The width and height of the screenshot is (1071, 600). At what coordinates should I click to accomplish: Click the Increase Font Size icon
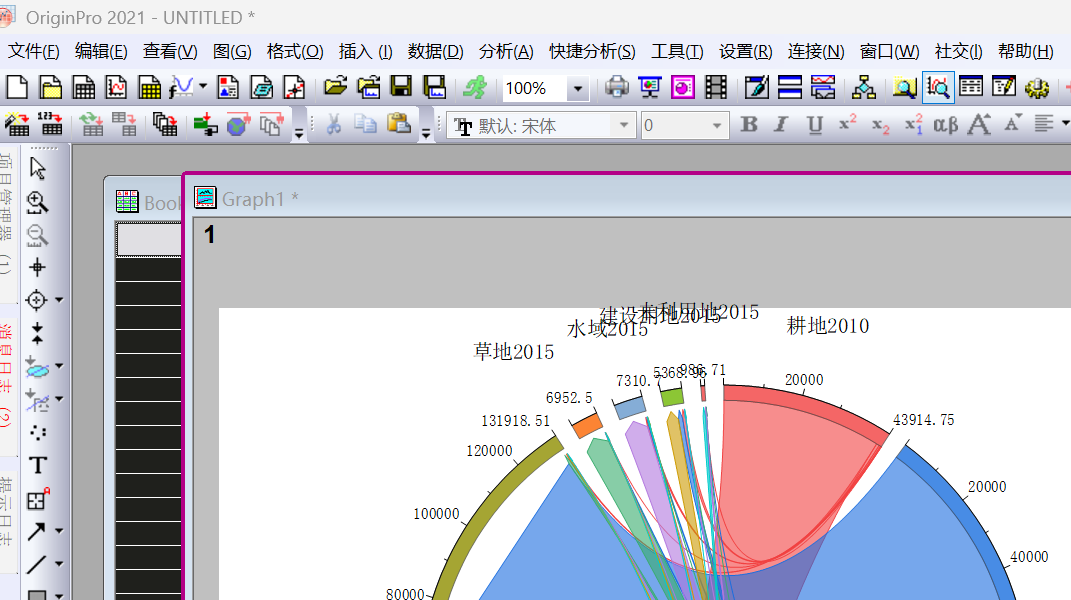[x=979, y=124]
